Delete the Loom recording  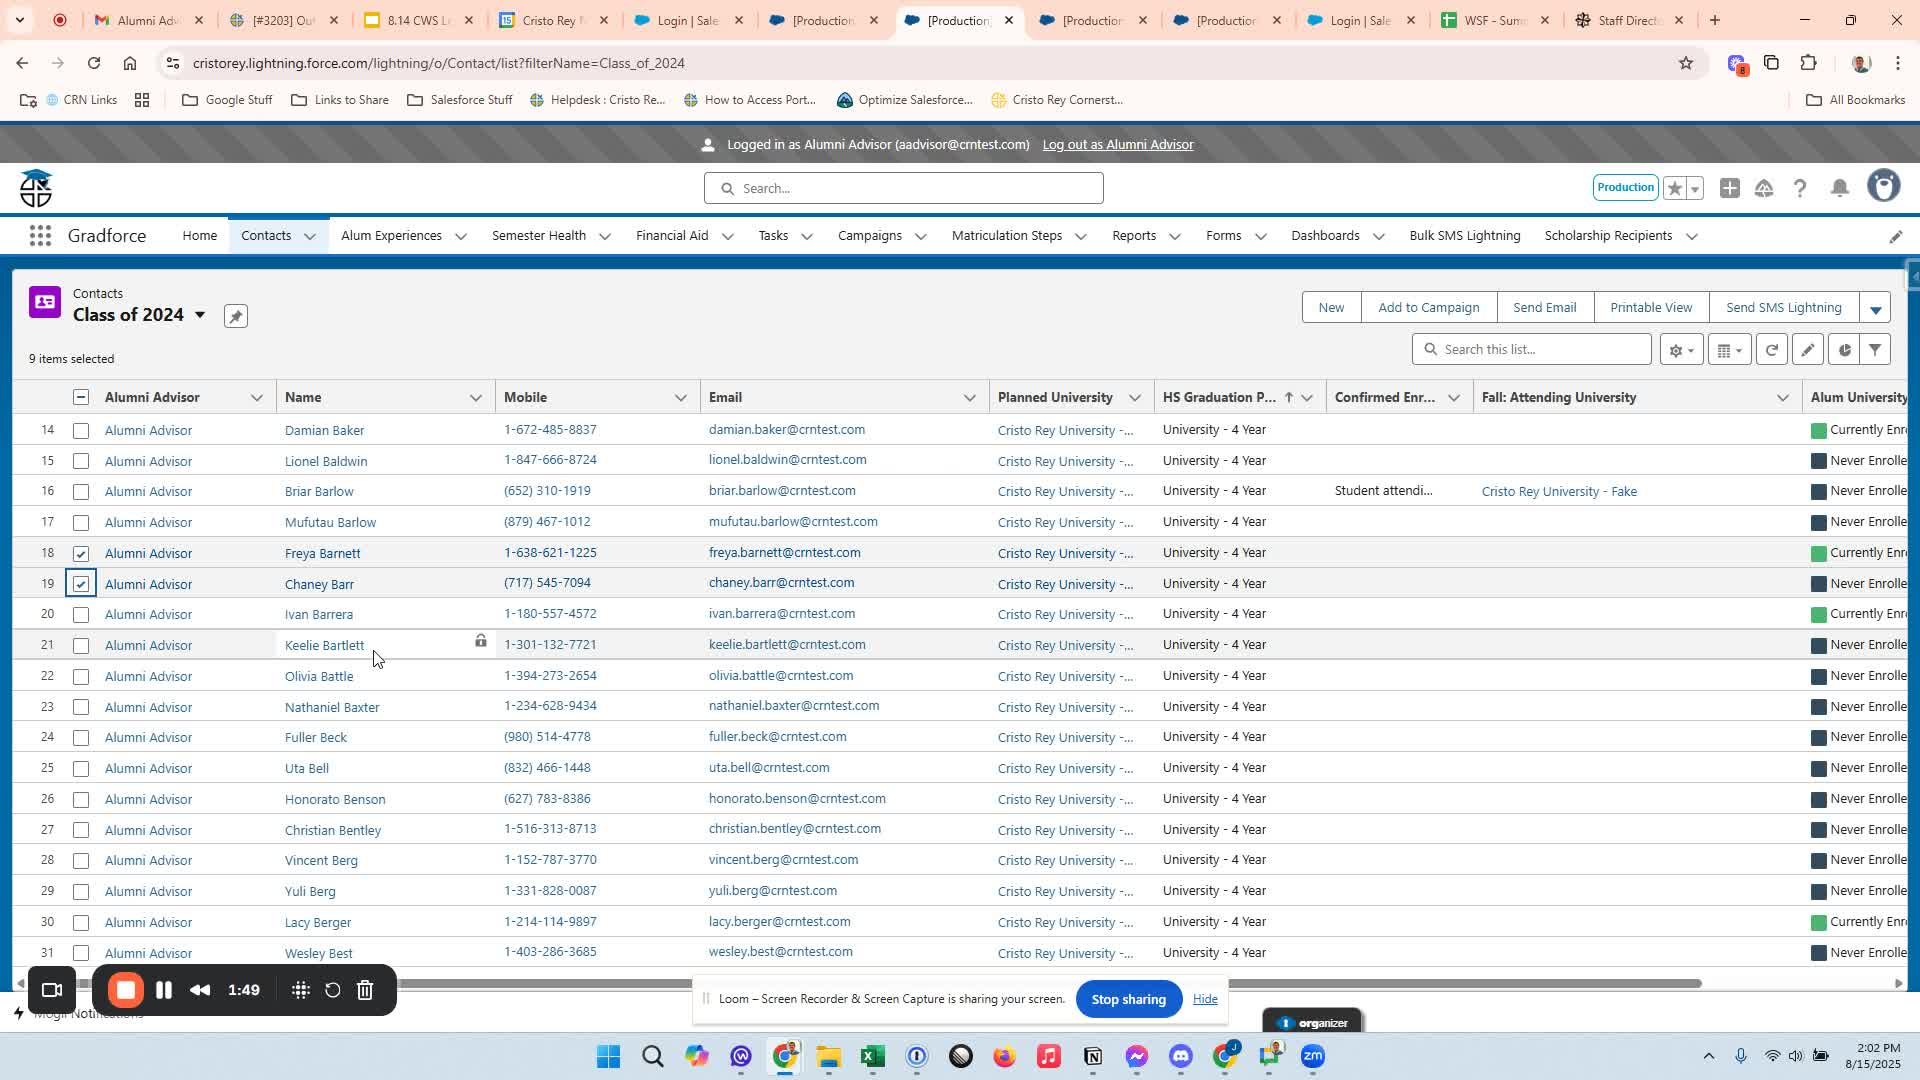[x=365, y=990]
